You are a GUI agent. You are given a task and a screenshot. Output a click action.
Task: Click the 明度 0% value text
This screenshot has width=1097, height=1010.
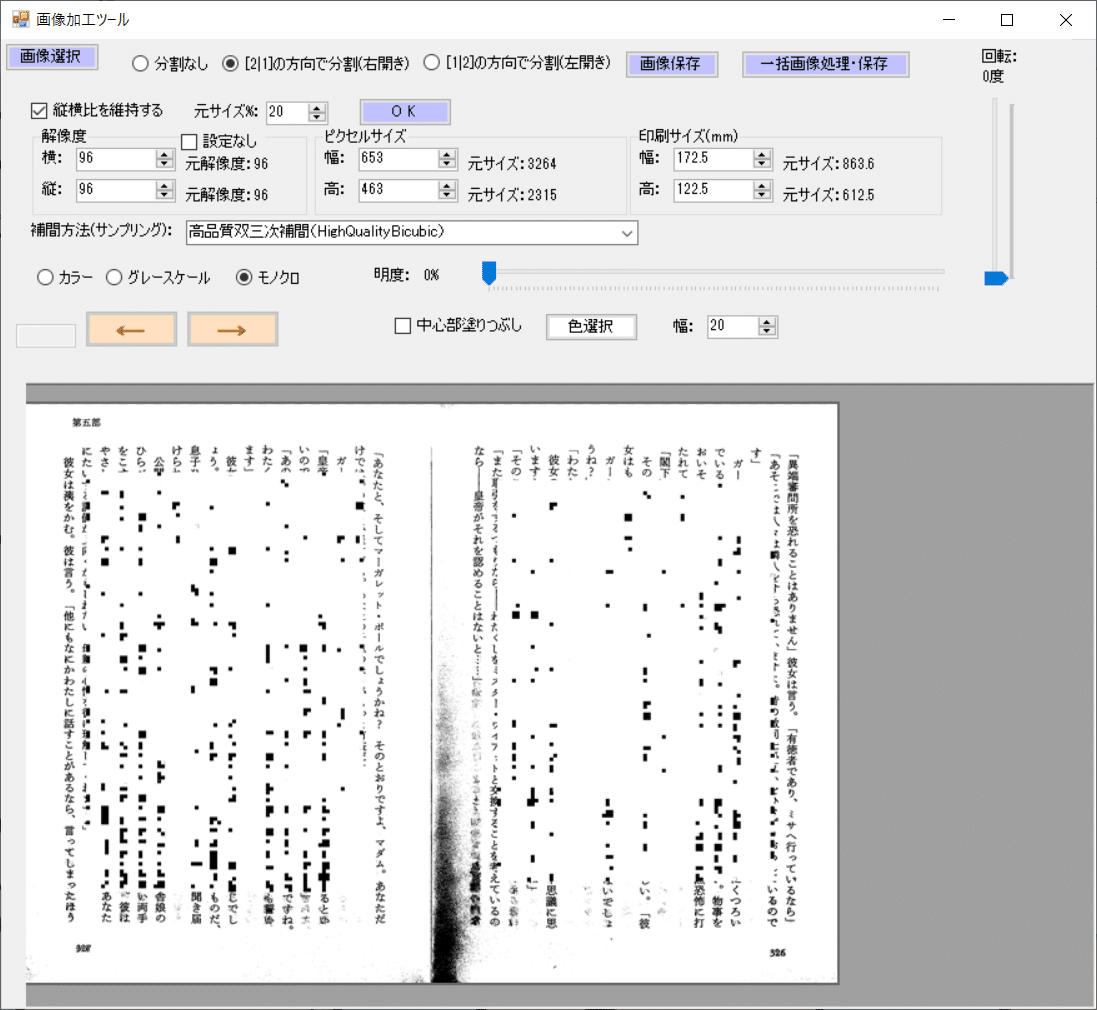[431, 275]
